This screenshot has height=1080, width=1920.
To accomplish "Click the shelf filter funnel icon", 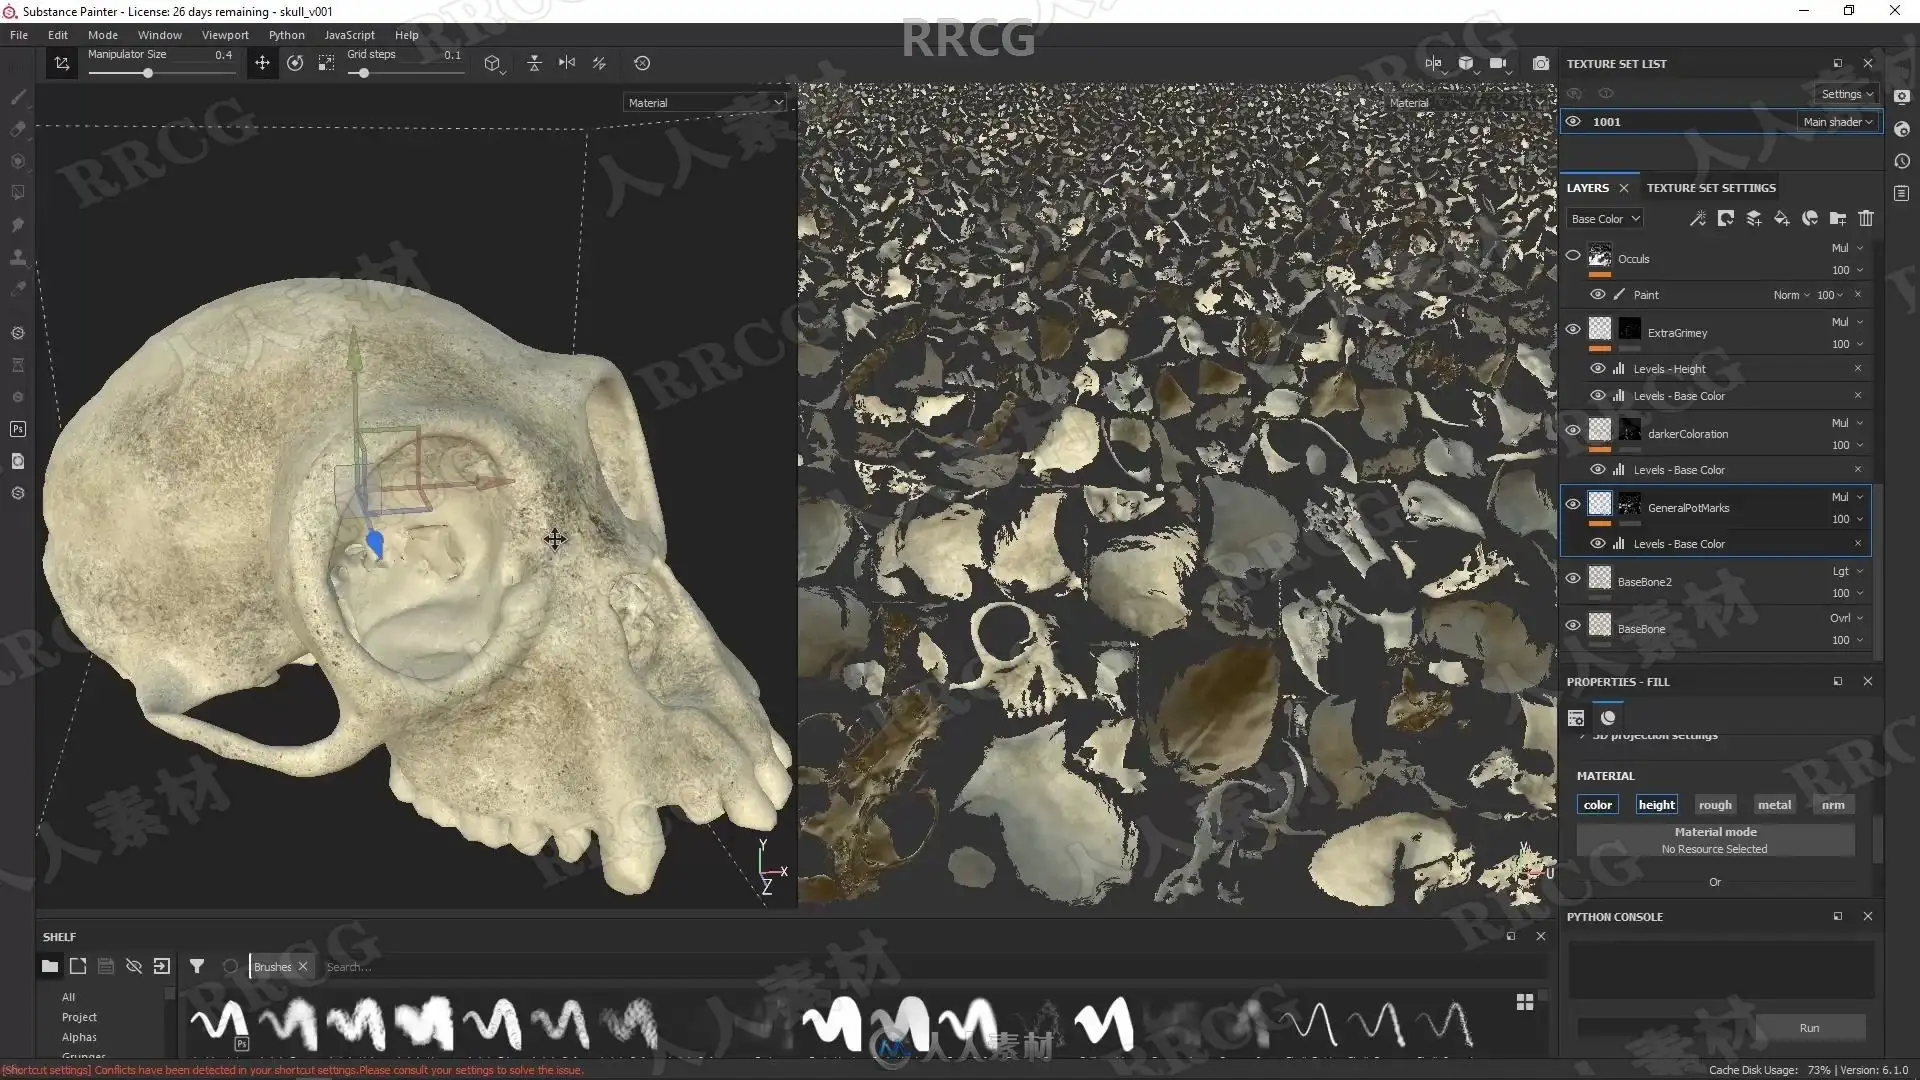I will point(197,966).
